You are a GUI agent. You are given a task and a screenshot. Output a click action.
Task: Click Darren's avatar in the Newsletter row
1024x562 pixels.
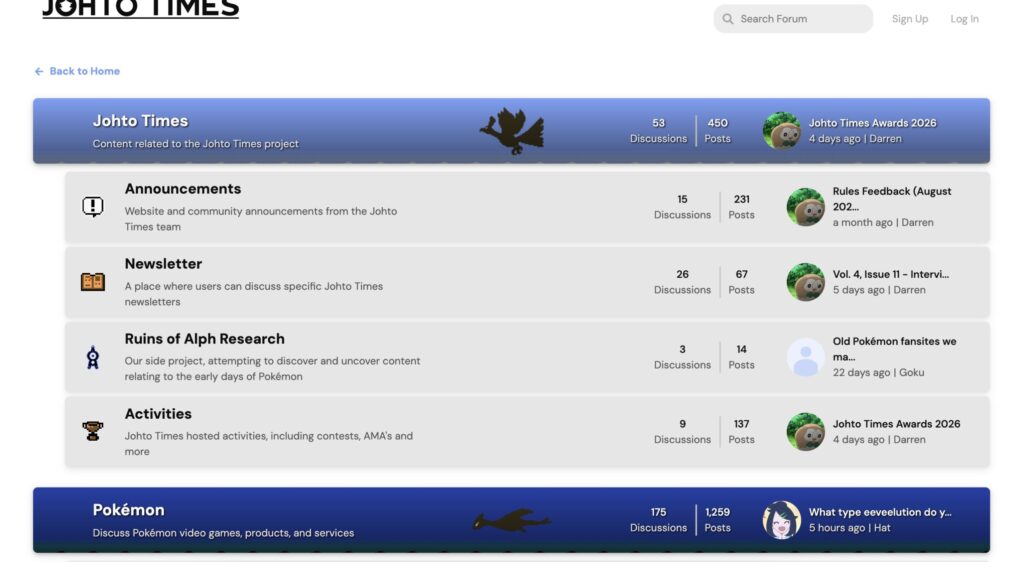(805, 282)
